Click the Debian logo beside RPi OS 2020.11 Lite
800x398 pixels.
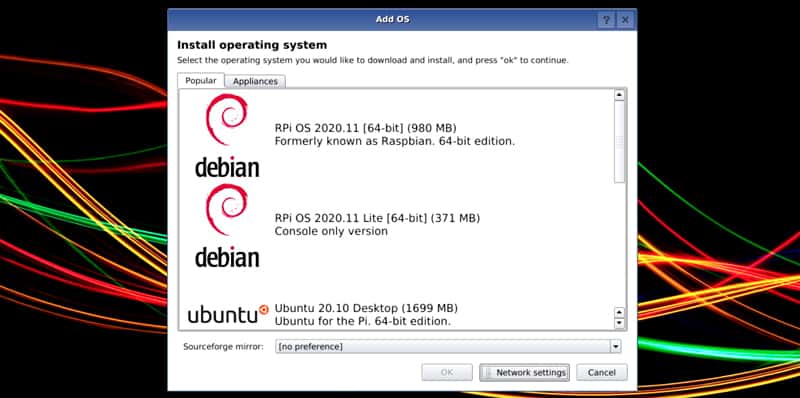(227, 226)
